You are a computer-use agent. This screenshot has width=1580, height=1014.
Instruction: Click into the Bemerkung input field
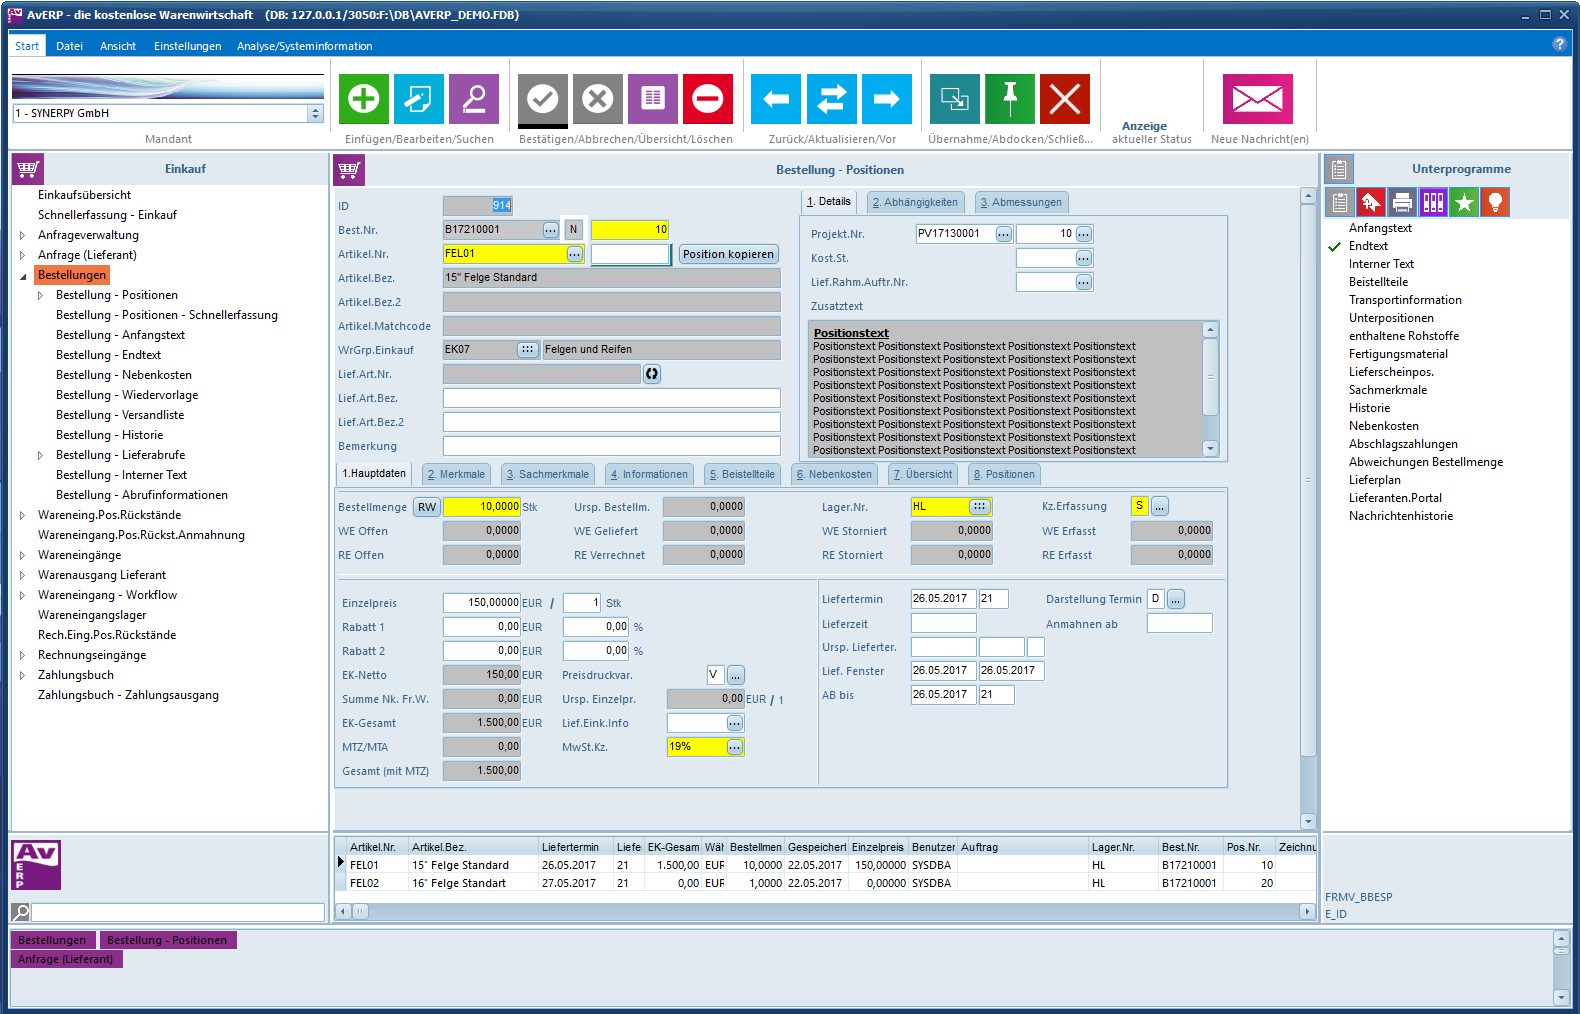tap(611, 446)
